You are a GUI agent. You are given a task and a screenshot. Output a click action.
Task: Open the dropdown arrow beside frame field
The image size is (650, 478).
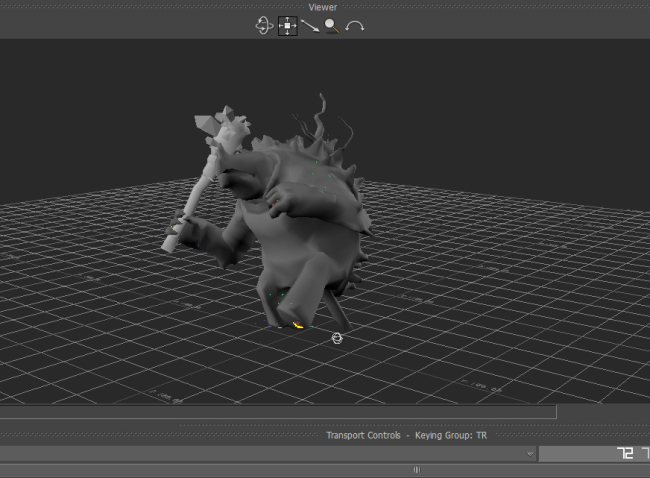530,453
